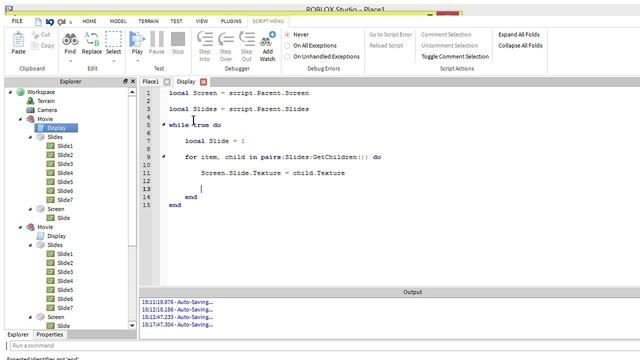Select the highlighted Display script
Screen dimensions: 640x360
[56, 128]
